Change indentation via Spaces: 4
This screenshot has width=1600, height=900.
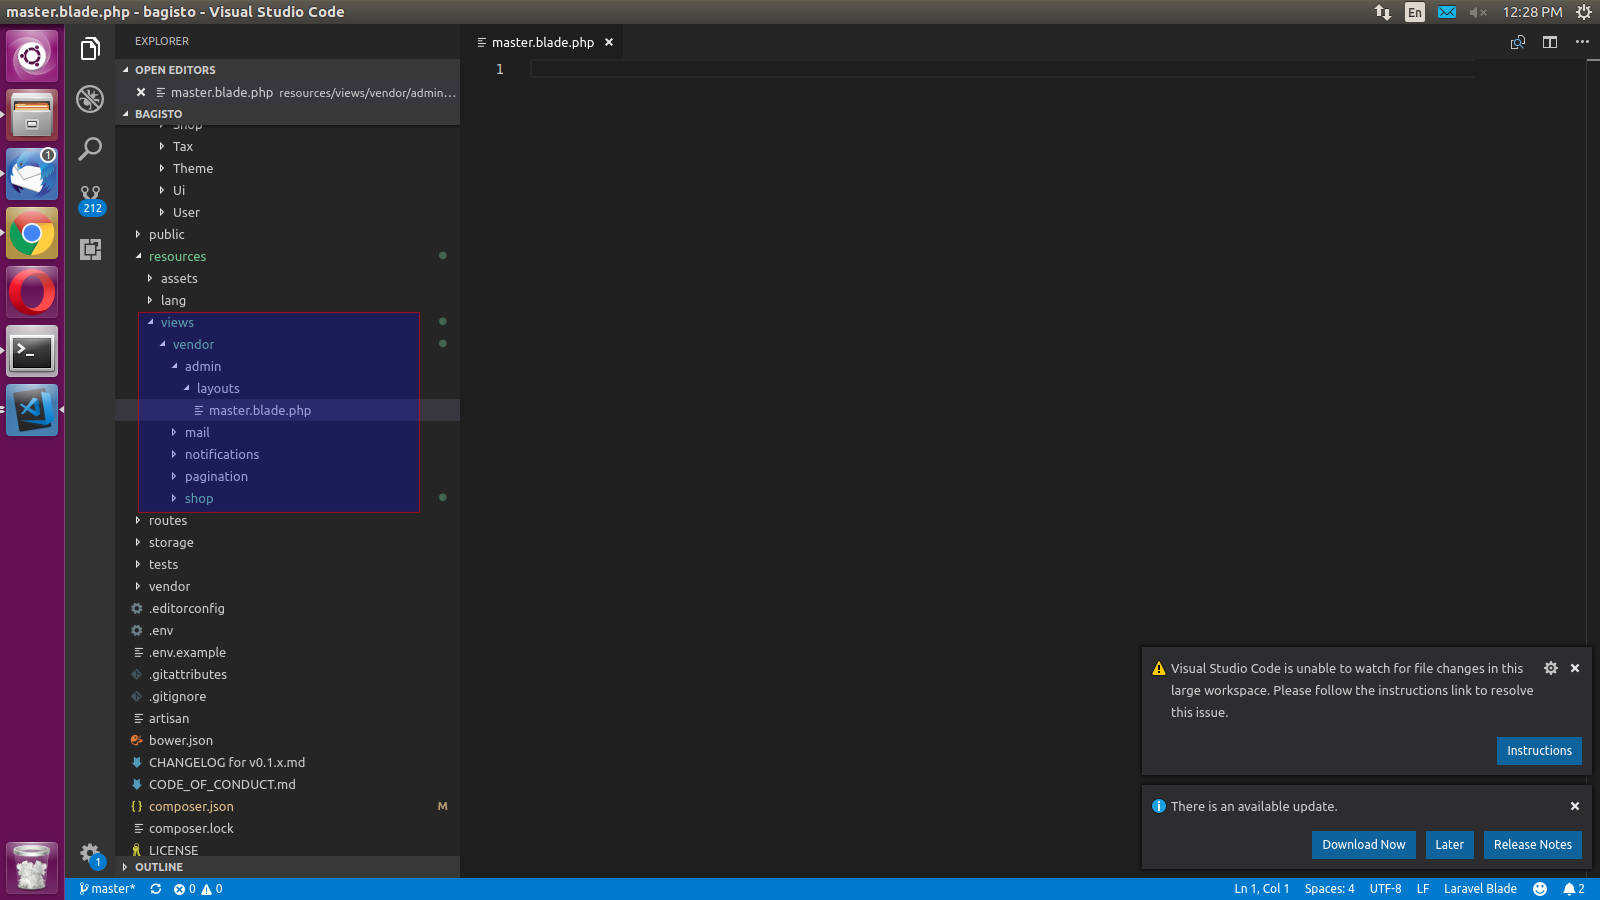[x=1330, y=889]
